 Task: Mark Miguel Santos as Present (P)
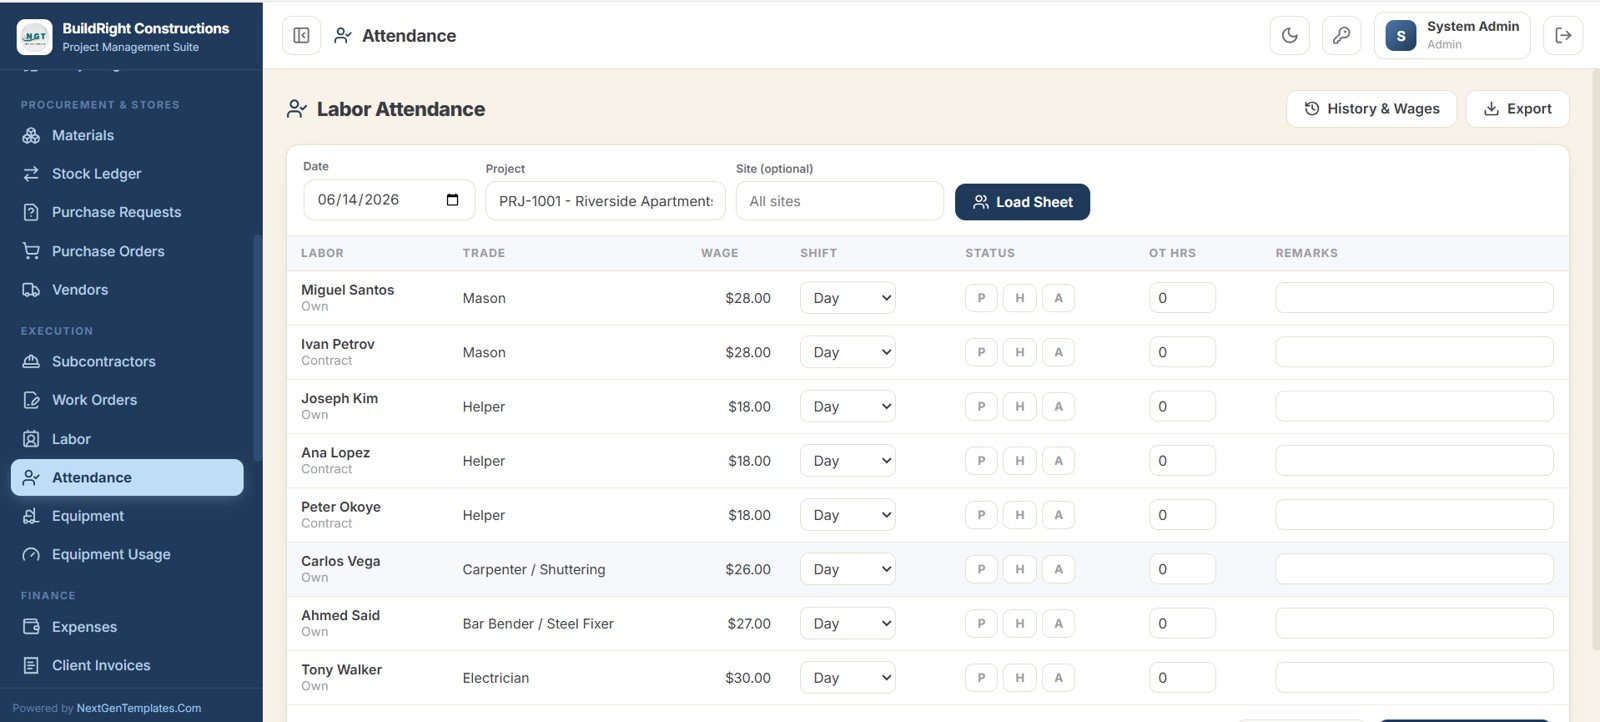point(981,298)
